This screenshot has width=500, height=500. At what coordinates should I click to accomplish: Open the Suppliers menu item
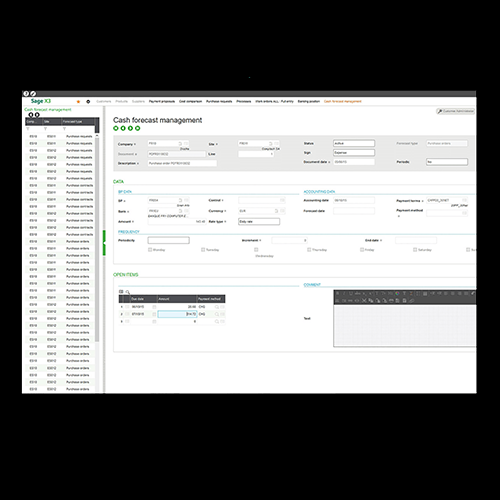pyautogui.click(x=138, y=101)
